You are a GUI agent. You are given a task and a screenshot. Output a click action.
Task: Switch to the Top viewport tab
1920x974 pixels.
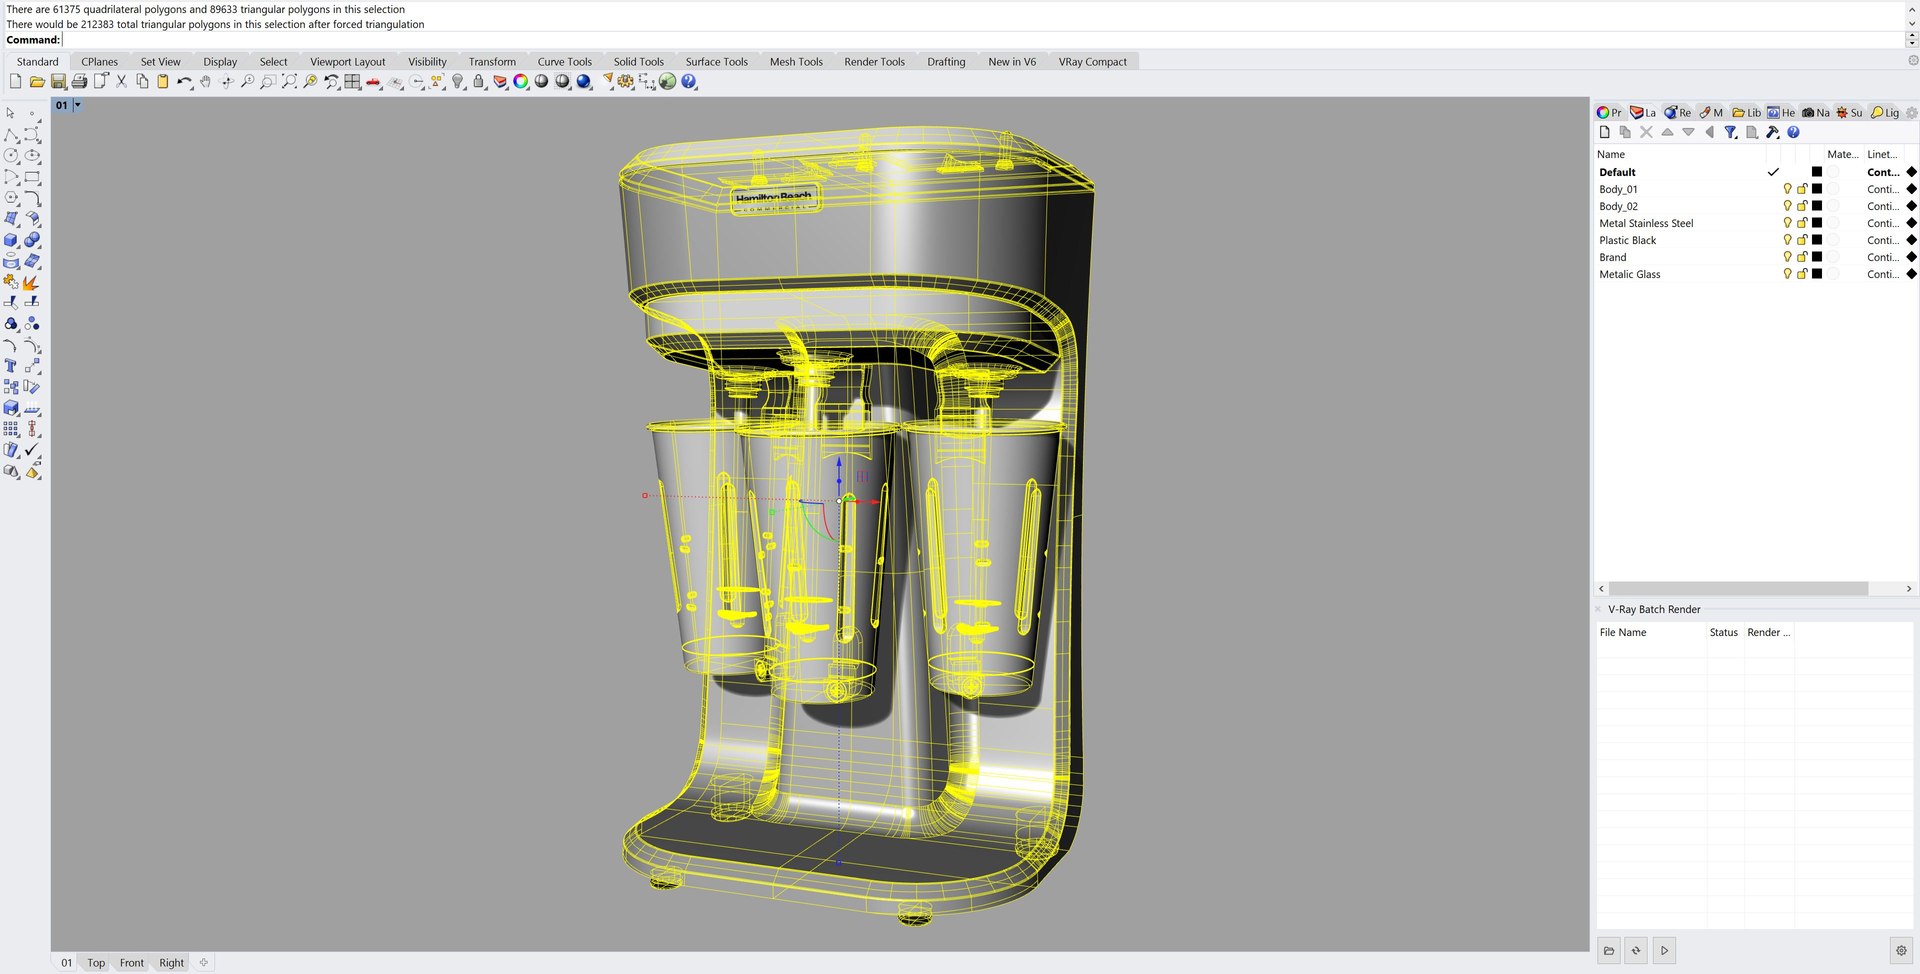pos(96,963)
